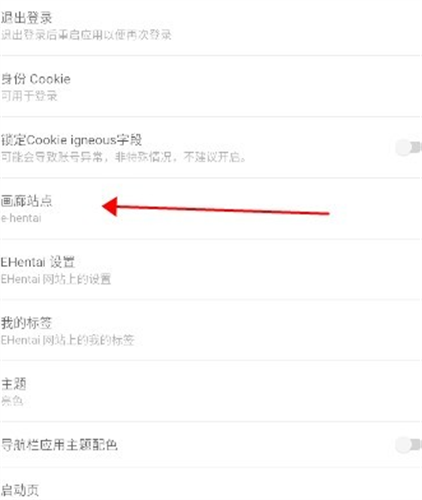Click the current theme value under 主题
Screen dimensions: 422x500
coord(12,401)
